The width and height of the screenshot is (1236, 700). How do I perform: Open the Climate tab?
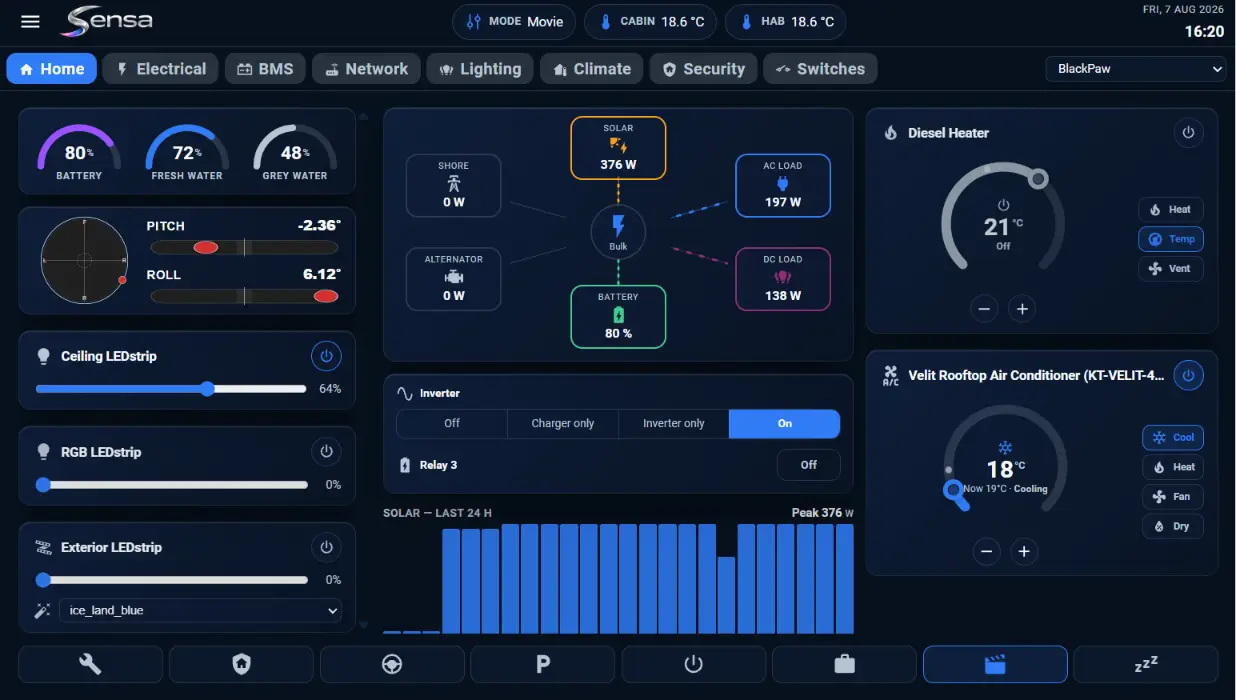tap(592, 69)
